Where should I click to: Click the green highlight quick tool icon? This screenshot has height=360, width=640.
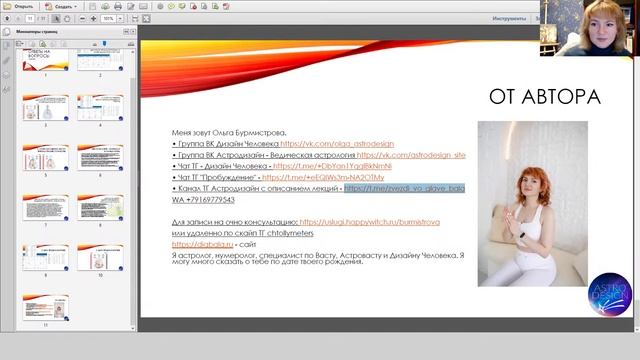click(x=182, y=6)
